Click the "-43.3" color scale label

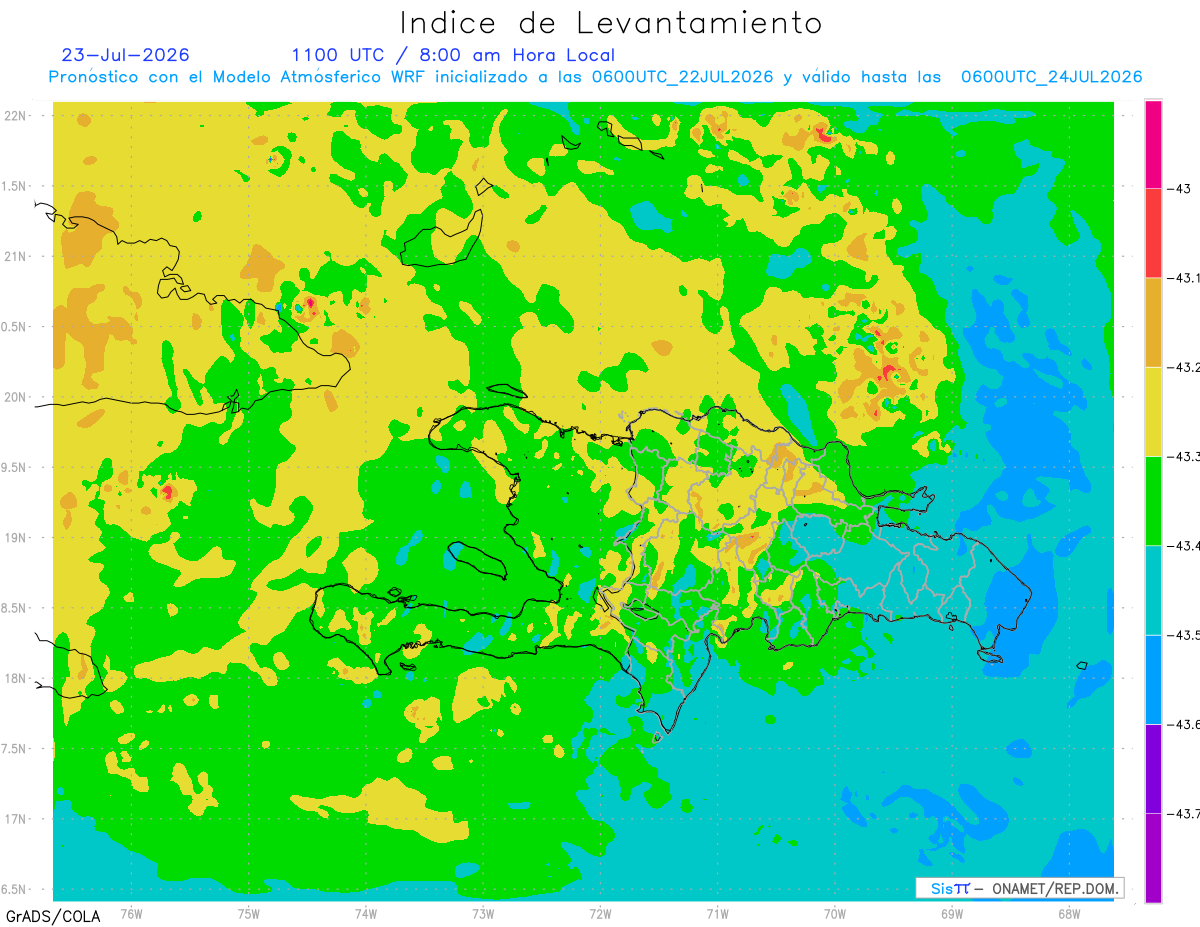[x=1183, y=456]
